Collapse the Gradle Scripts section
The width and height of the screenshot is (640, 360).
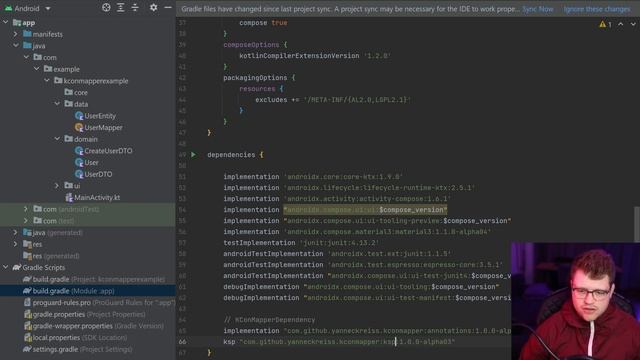pyautogui.click(x=6, y=267)
